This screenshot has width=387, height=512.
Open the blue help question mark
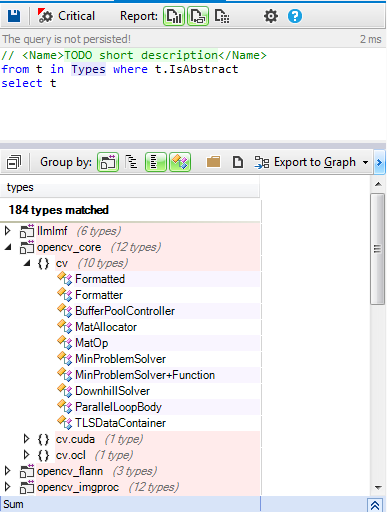pos(295,16)
